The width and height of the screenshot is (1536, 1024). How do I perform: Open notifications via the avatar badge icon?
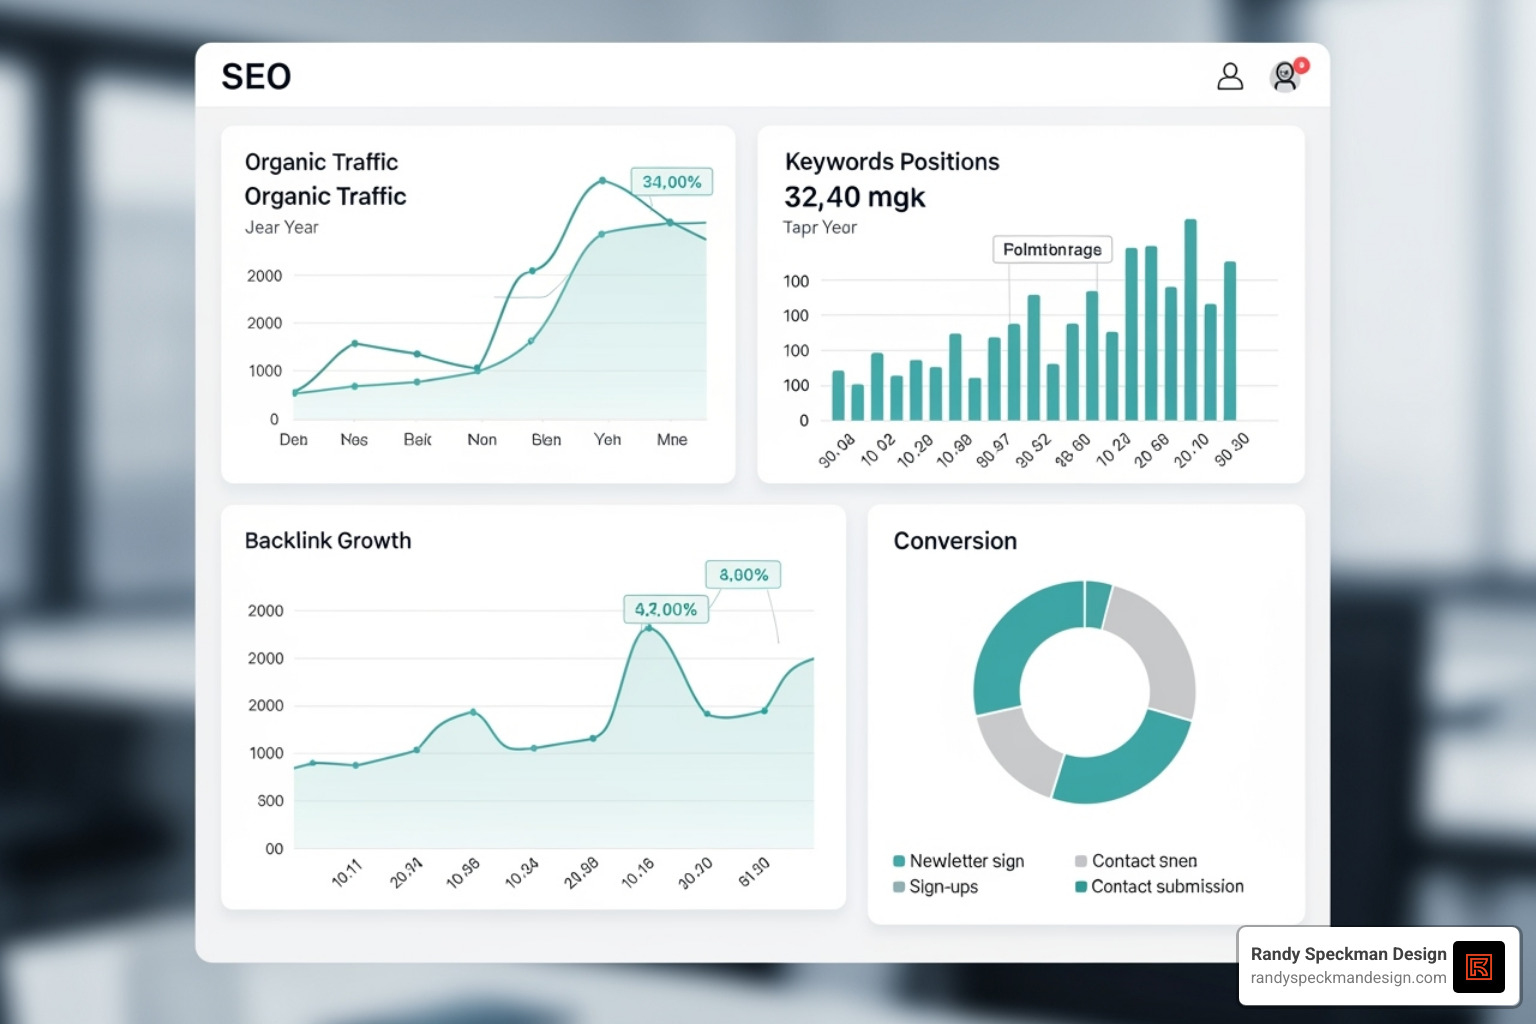click(1285, 77)
